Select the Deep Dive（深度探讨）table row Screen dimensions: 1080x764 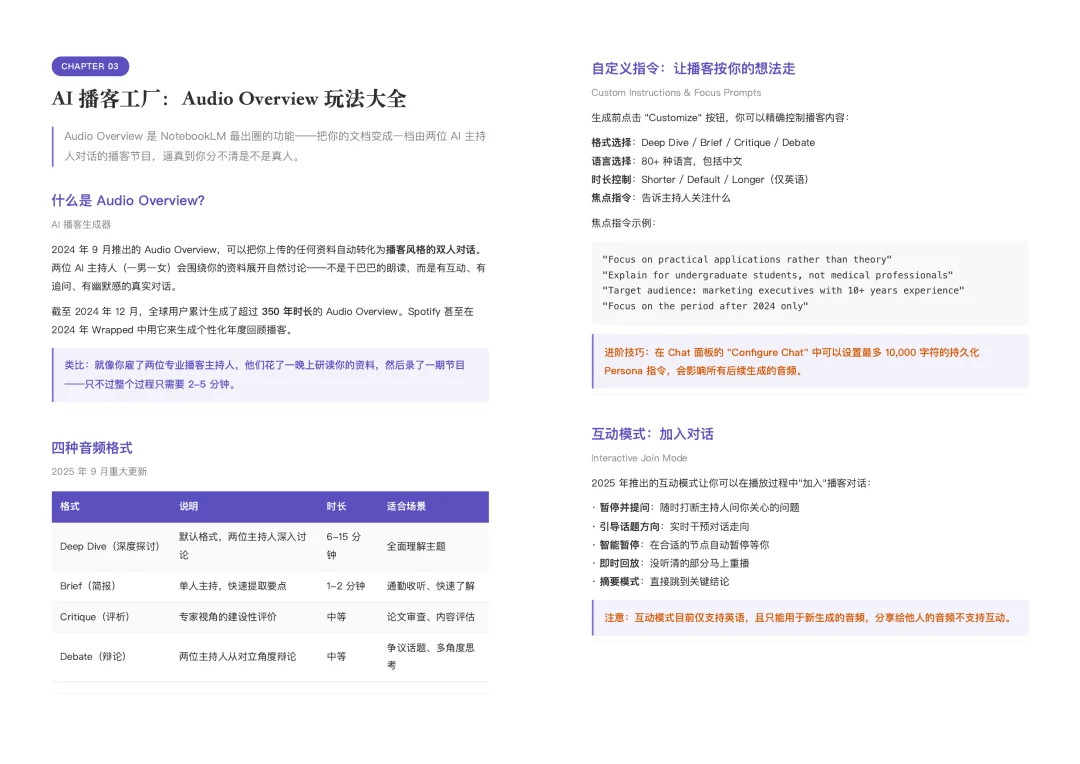coord(270,544)
